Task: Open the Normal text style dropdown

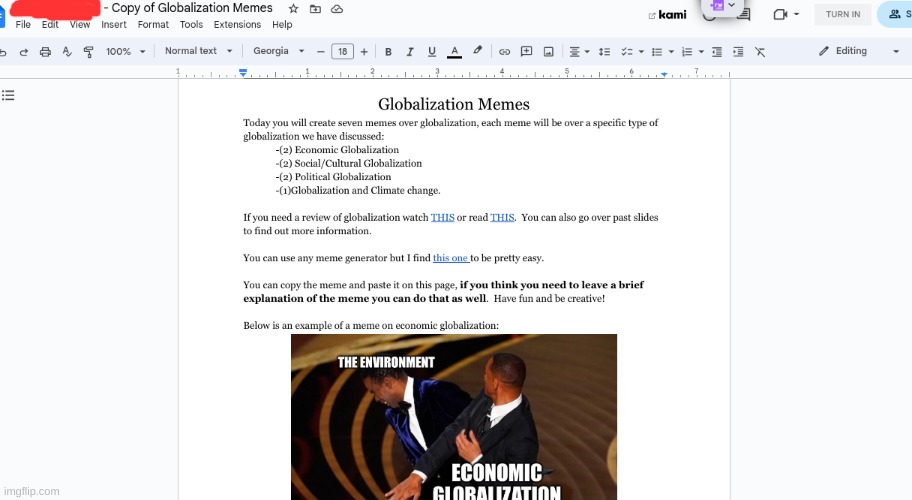Action: click(198, 51)
